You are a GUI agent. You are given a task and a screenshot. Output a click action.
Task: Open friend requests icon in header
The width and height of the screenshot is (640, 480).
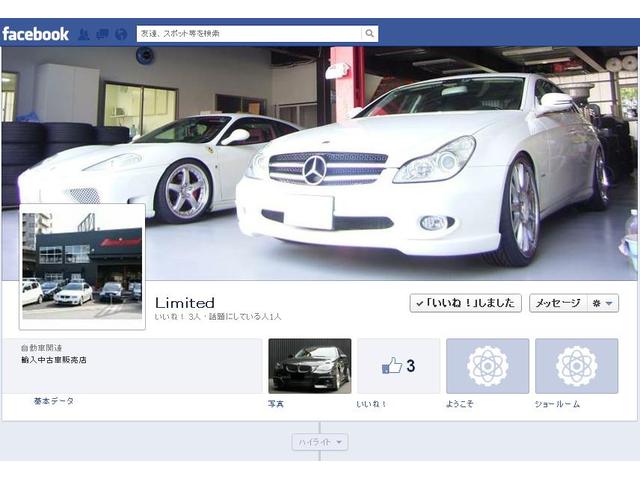[x=84, y=34]
